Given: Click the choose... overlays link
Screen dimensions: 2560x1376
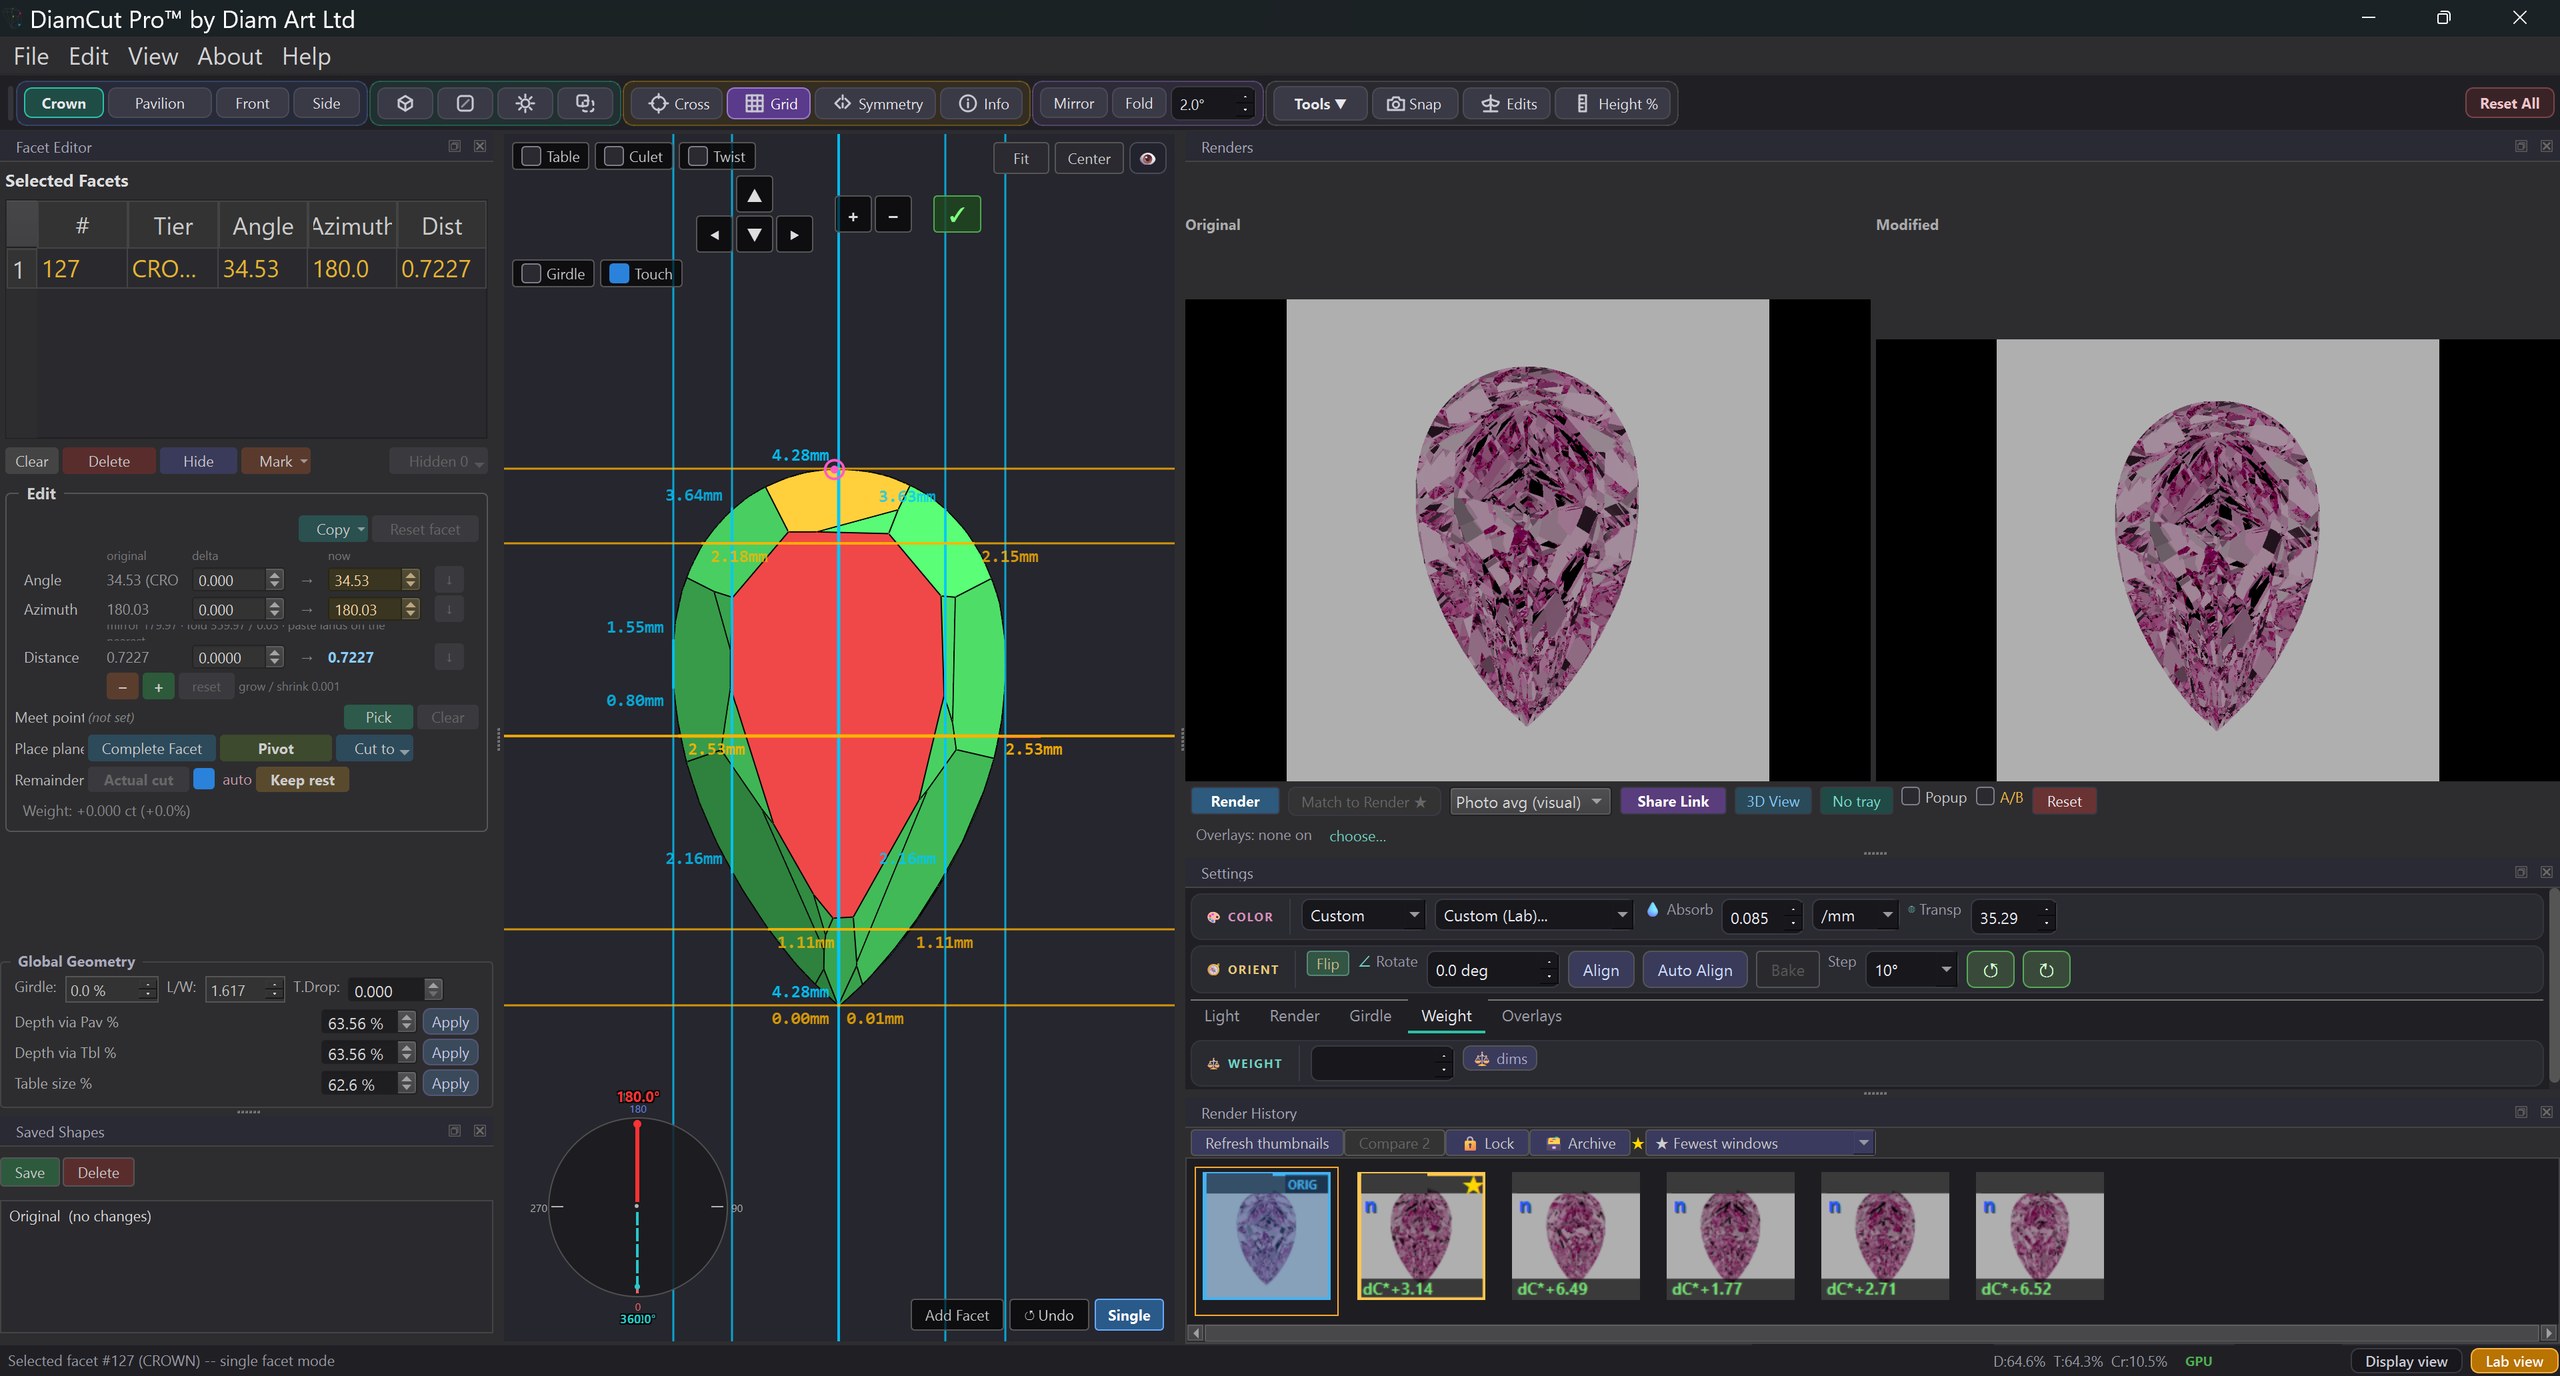Looking at the screenshot, I should (x=1357, y=836).
